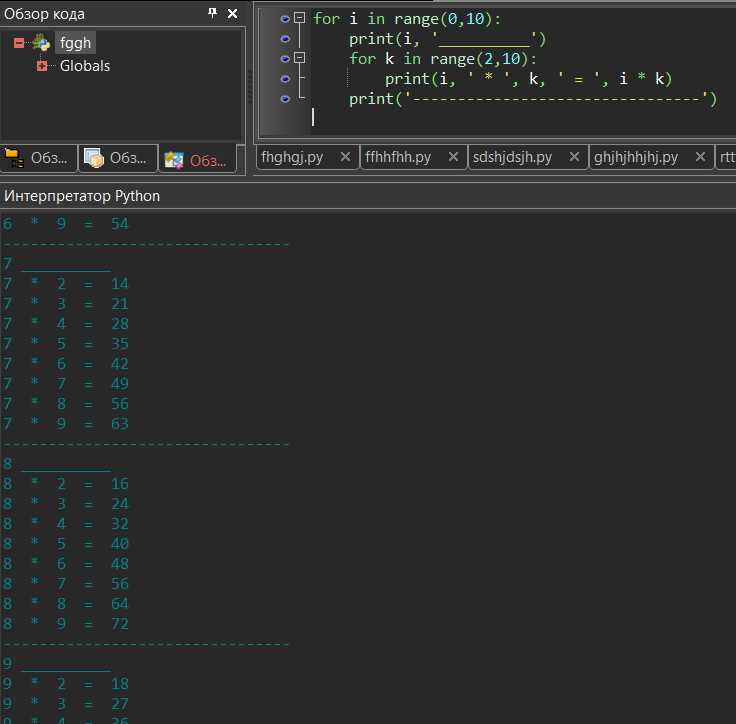Open the sdshjdsjh.py file tab

coord(512,157)
